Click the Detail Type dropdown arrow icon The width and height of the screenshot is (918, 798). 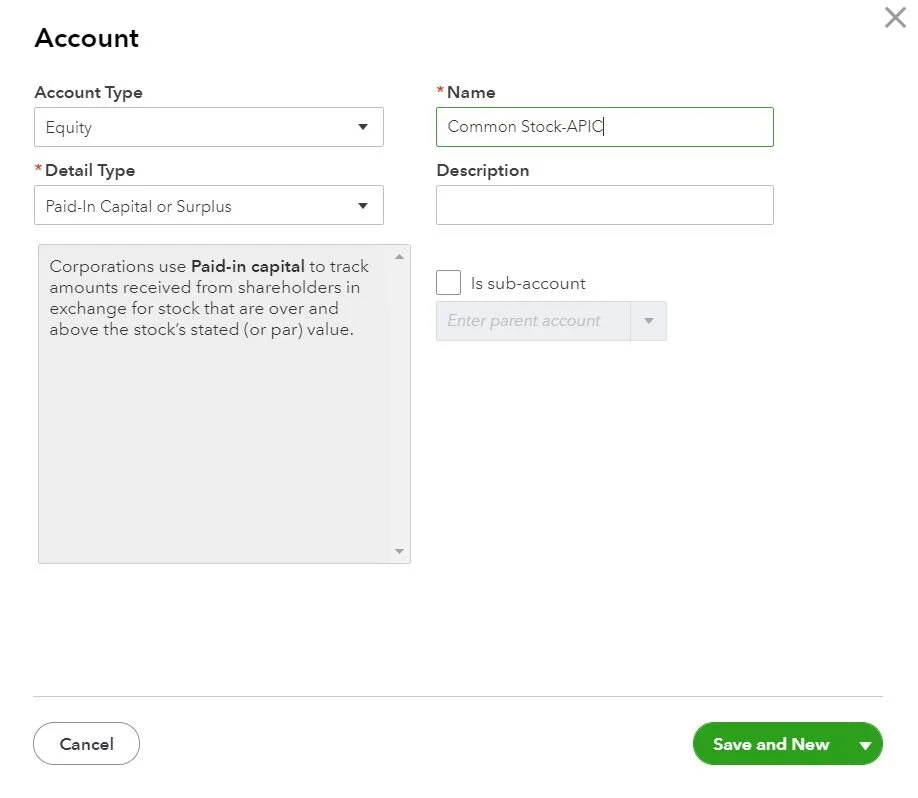click(362, 207)
